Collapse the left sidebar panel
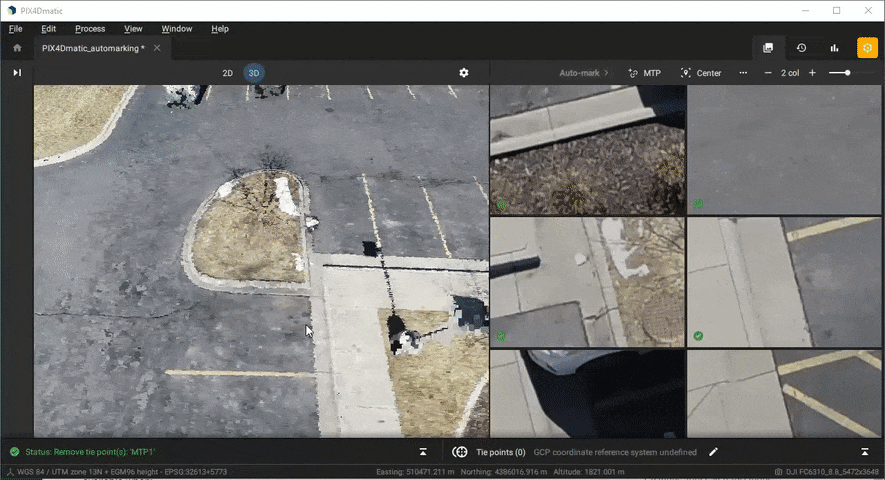 17,73
